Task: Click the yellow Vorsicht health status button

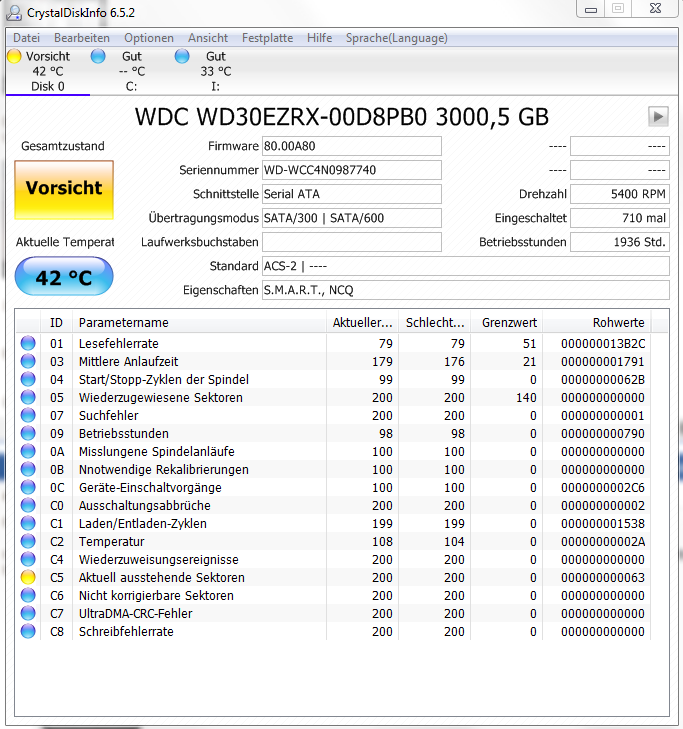Action: 64,190
